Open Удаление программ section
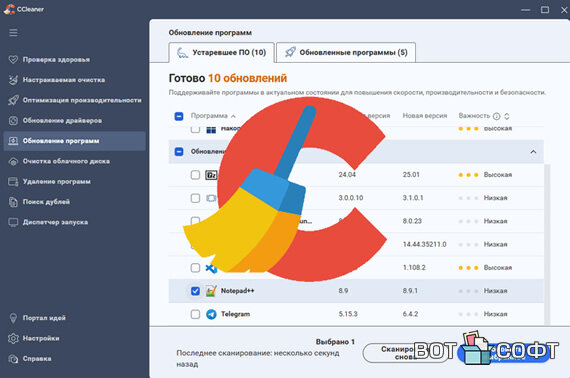The image size is (570, 378). click(57, 182)
